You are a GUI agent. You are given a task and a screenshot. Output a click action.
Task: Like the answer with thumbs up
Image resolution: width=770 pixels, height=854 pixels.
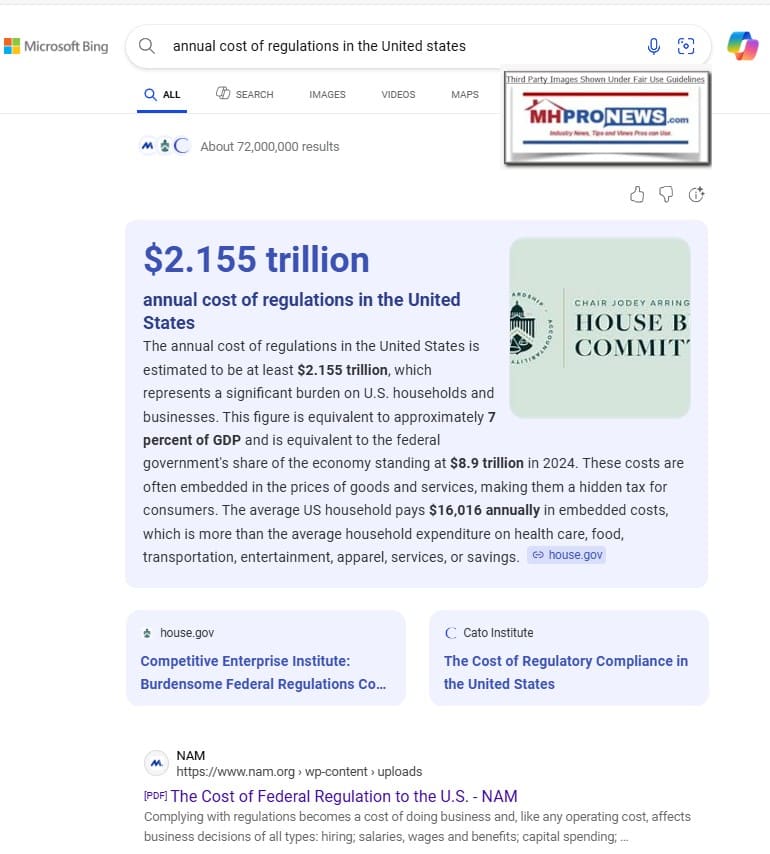(637, 194)
